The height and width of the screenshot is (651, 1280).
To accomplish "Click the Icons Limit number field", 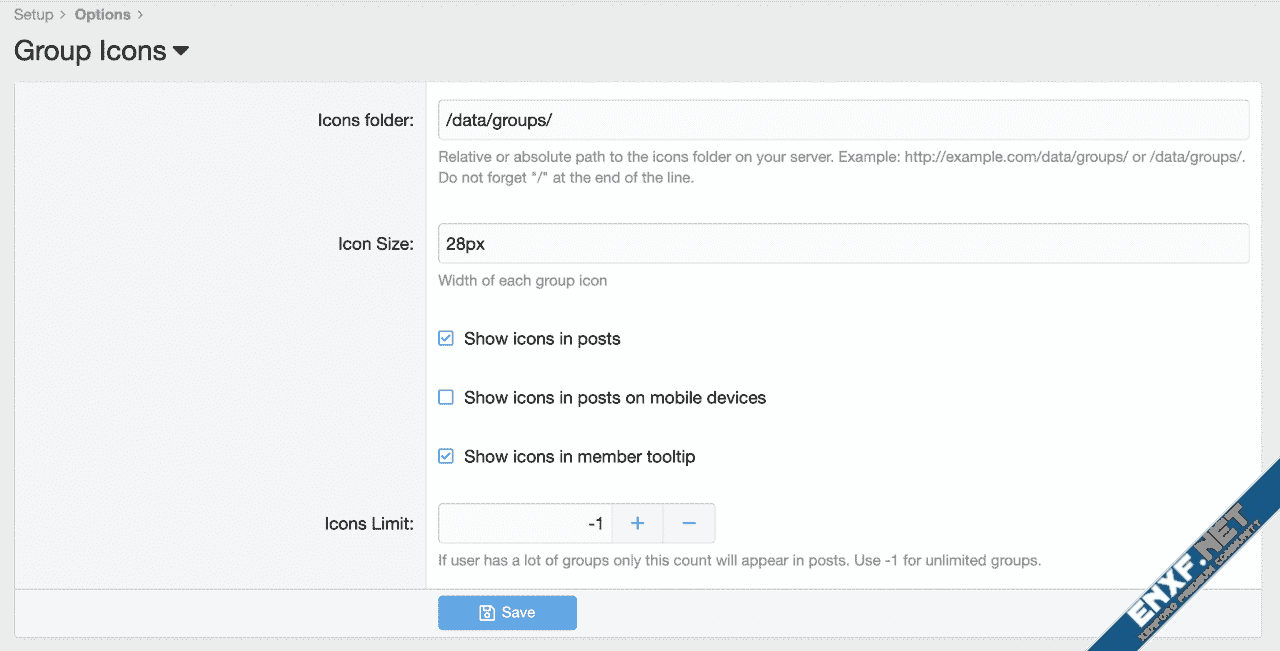I will (525, 524).
